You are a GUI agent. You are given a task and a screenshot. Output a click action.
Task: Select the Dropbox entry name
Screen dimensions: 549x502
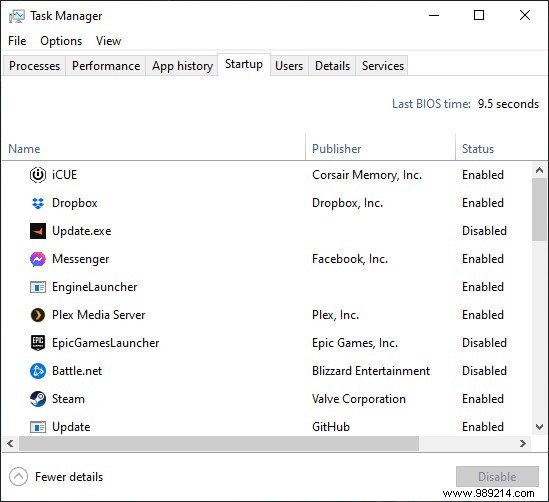75,203
